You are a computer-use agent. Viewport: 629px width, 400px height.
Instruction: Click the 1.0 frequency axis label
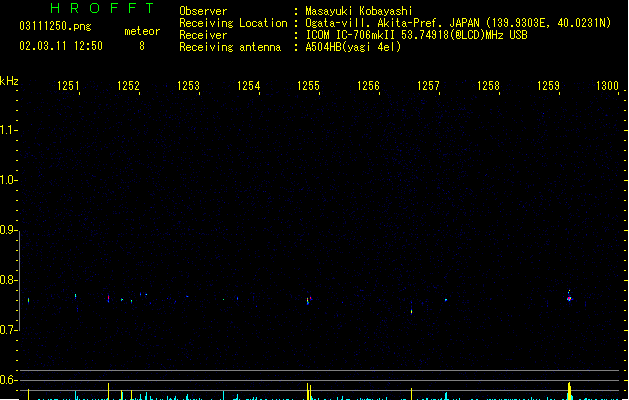tap(8, 180)
